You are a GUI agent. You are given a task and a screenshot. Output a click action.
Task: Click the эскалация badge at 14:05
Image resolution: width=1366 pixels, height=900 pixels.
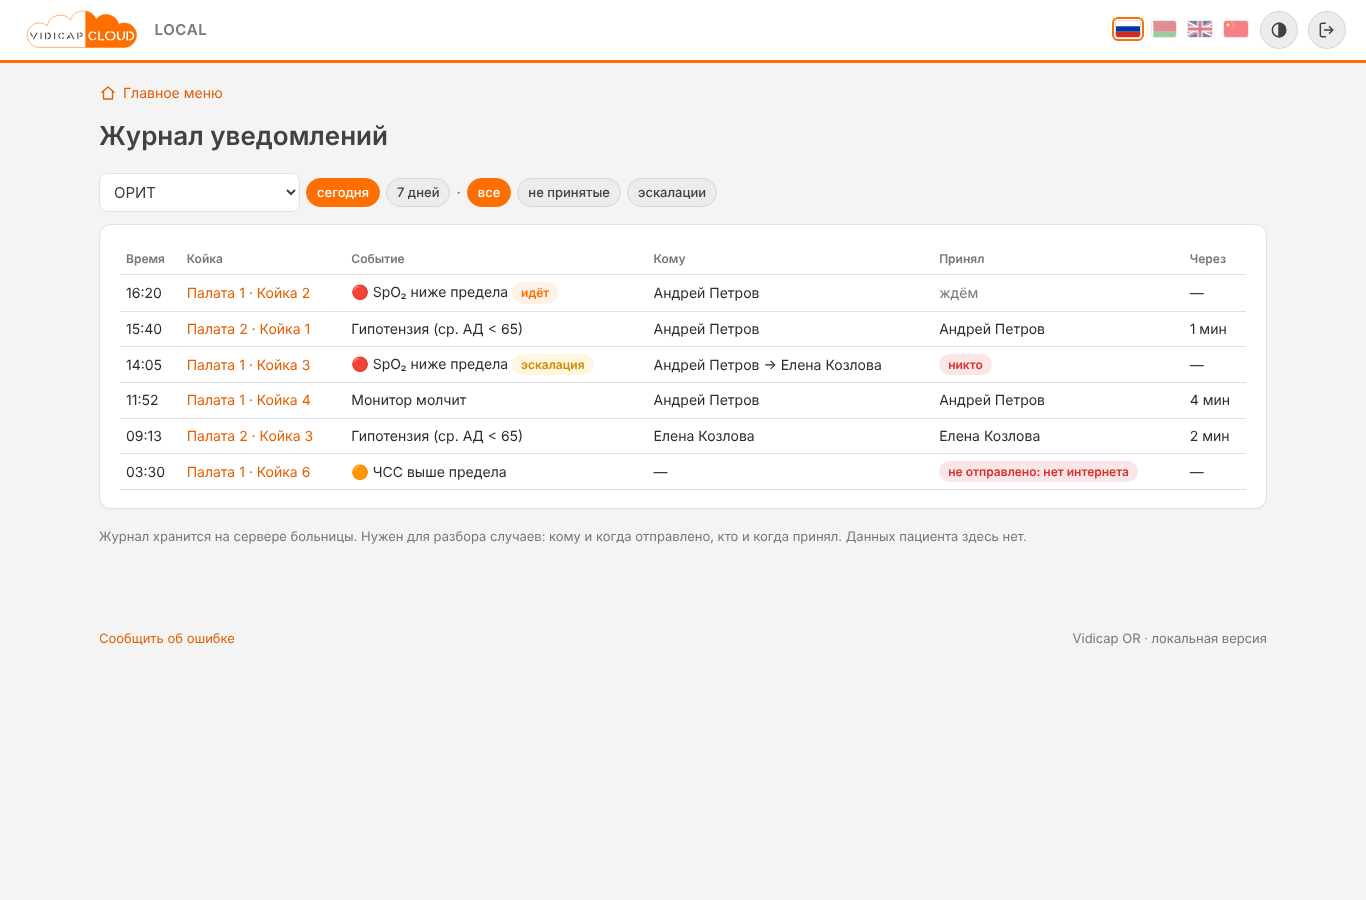pyautogui.click(x=553, y=365)
